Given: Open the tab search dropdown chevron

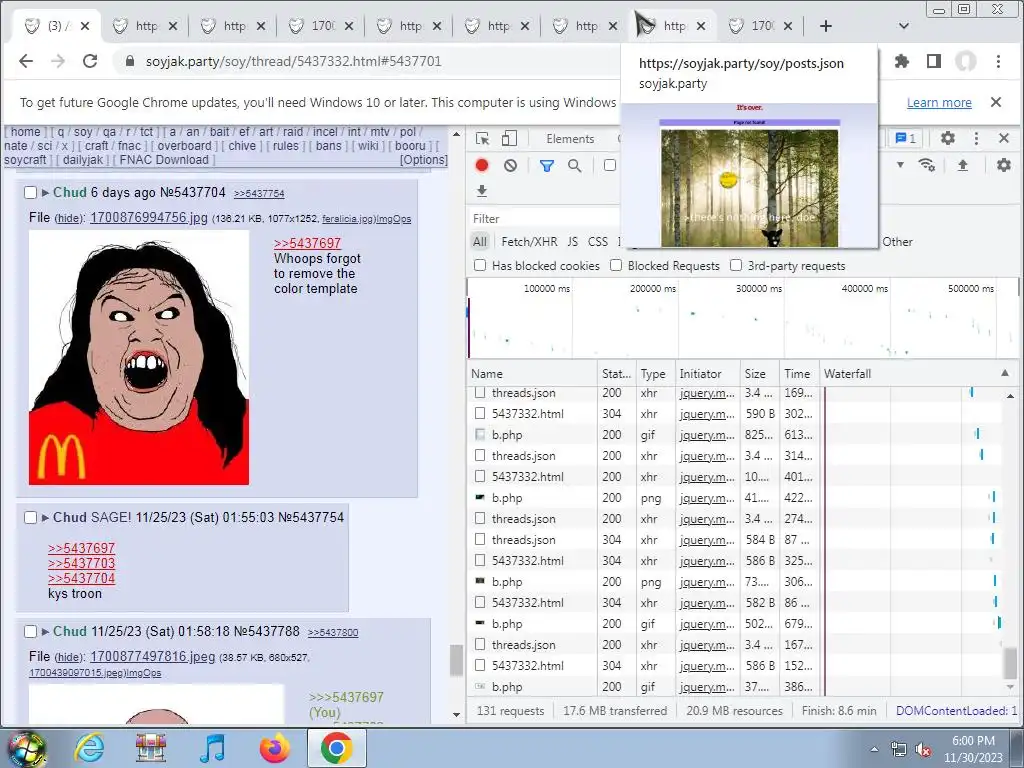Looking at the screenshot, I should tap(904, 26).
